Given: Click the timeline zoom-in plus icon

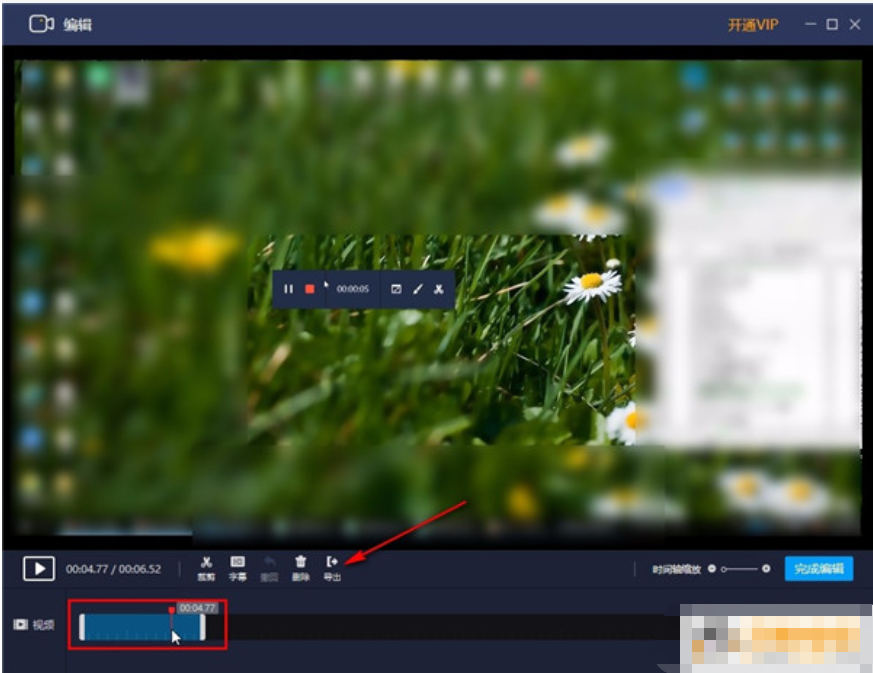Looking at the screenshot, I should 766,568.
